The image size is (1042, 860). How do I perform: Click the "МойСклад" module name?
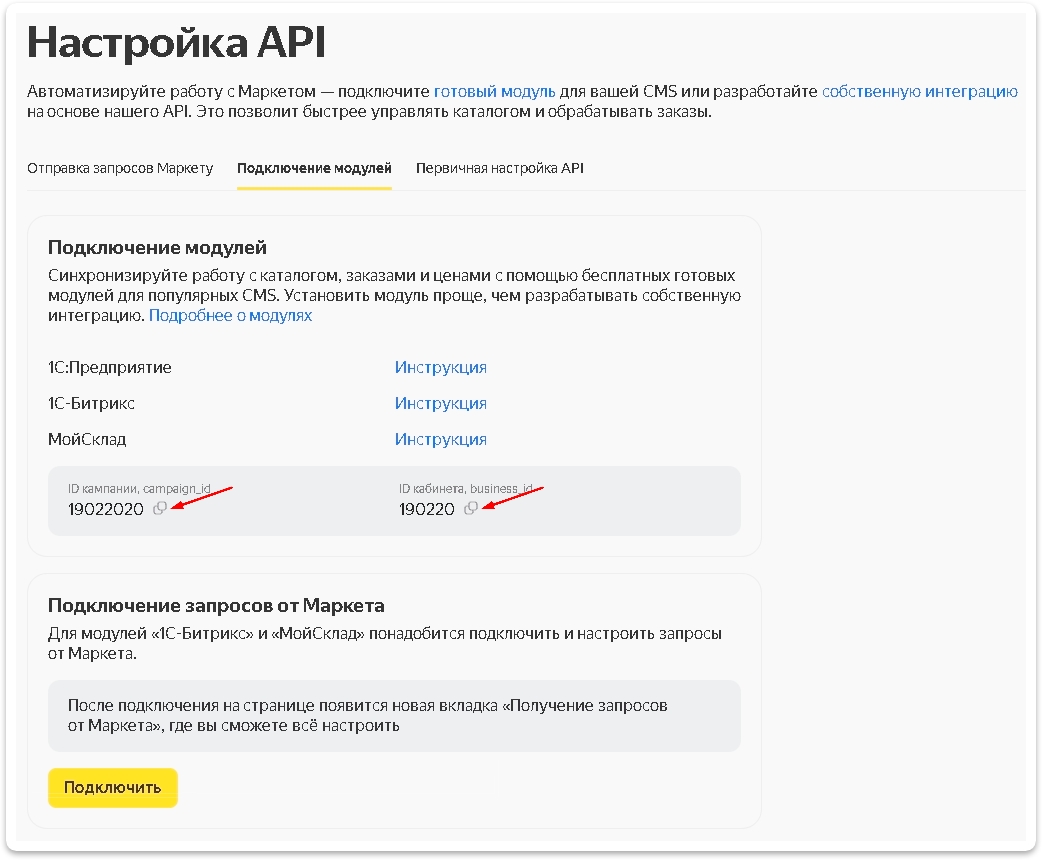(x=87, y=439)
